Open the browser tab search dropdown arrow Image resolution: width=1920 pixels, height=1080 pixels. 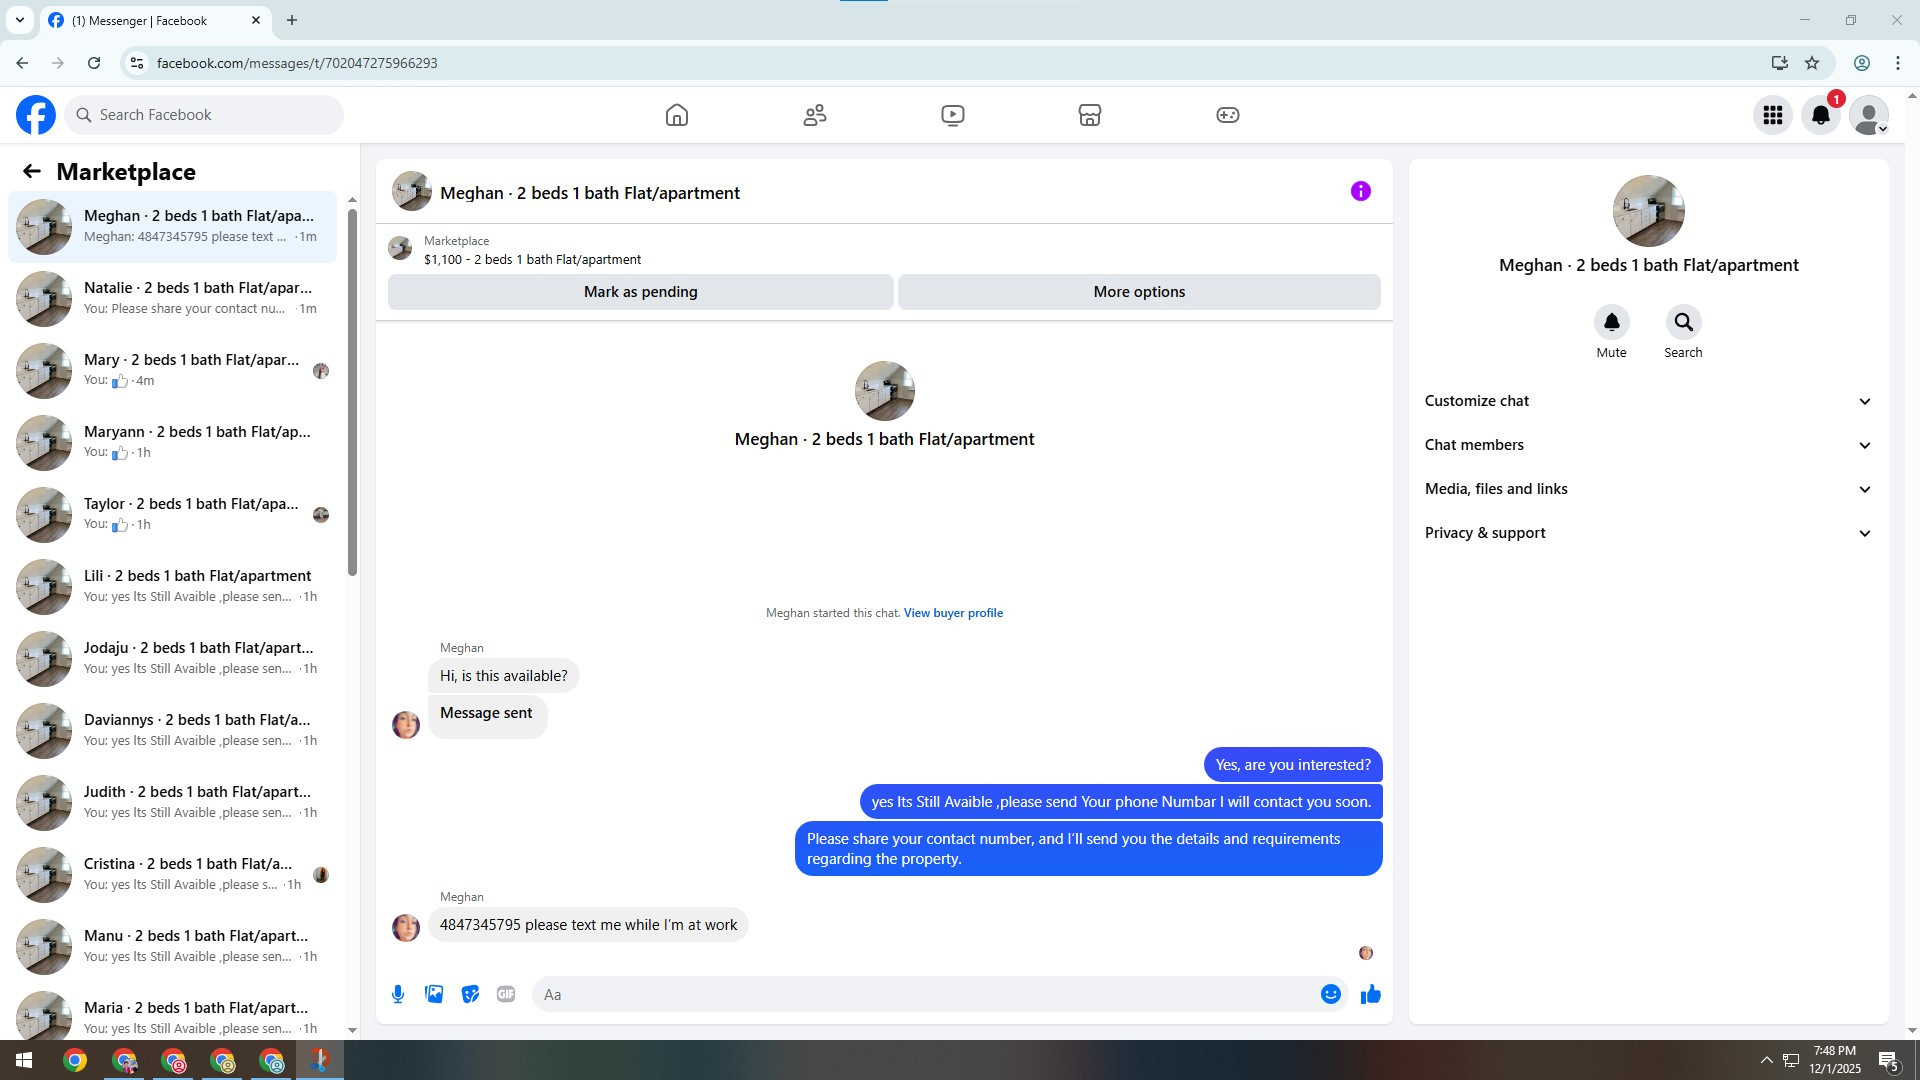(19, 20)
